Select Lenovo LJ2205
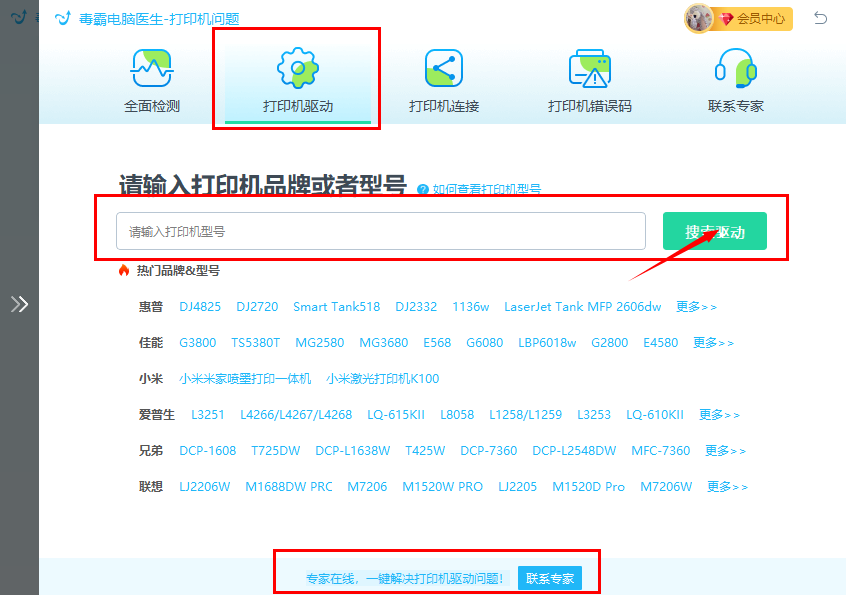The height and width of the screenshot is (595, 846). pos(517,487)
